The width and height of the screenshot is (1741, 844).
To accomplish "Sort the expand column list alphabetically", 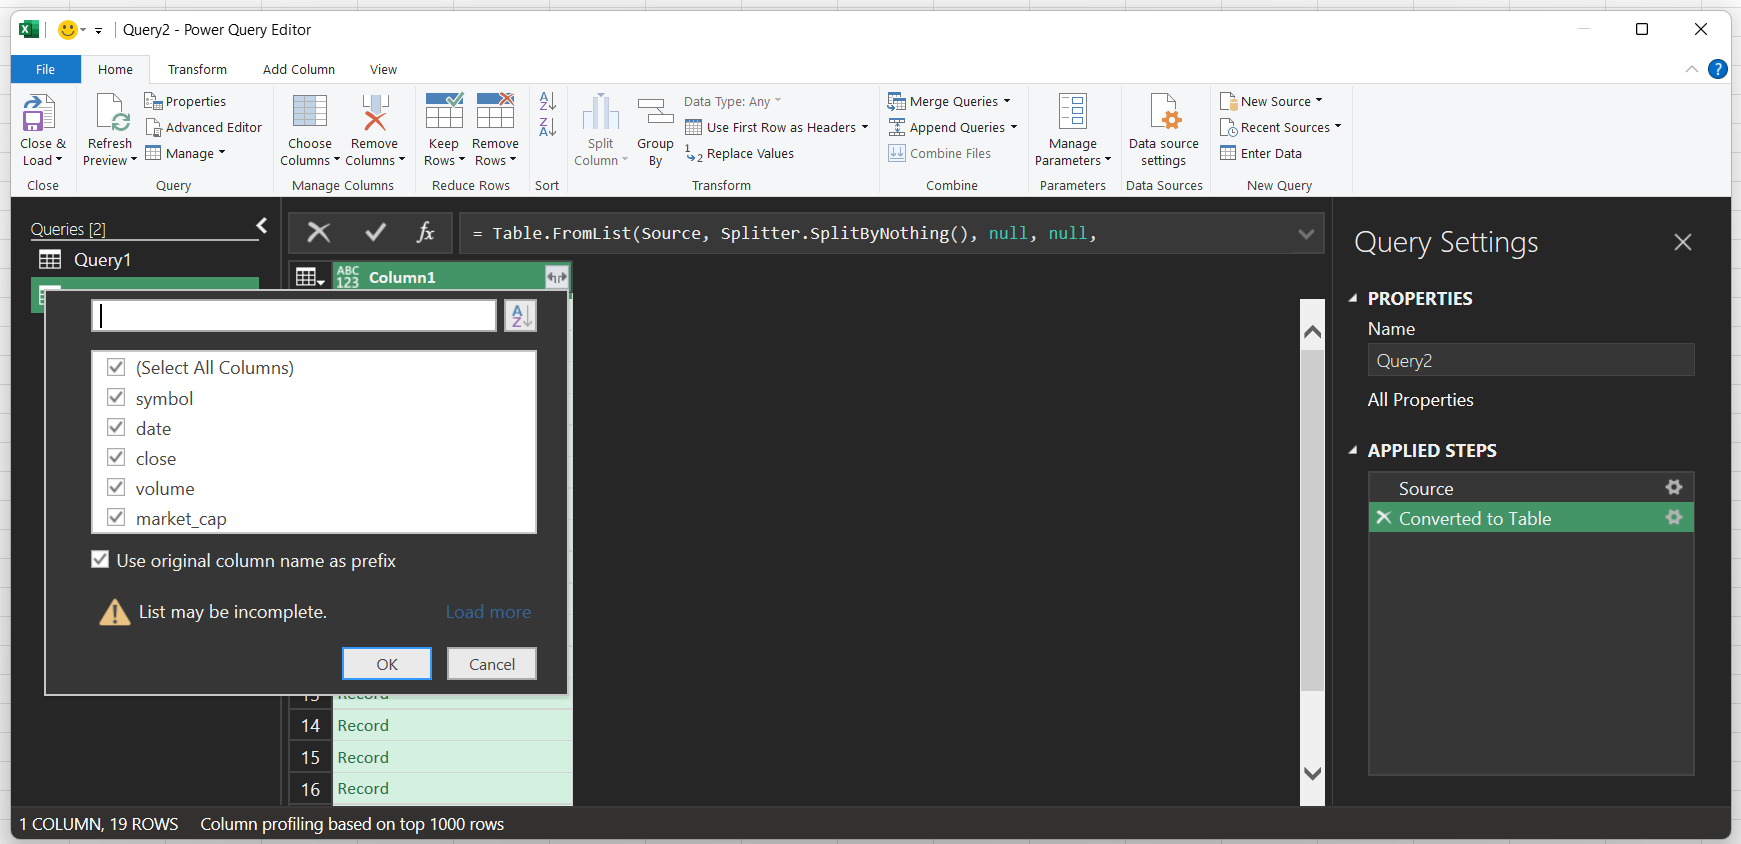I will pyautogui.click(x=520, y=316).
